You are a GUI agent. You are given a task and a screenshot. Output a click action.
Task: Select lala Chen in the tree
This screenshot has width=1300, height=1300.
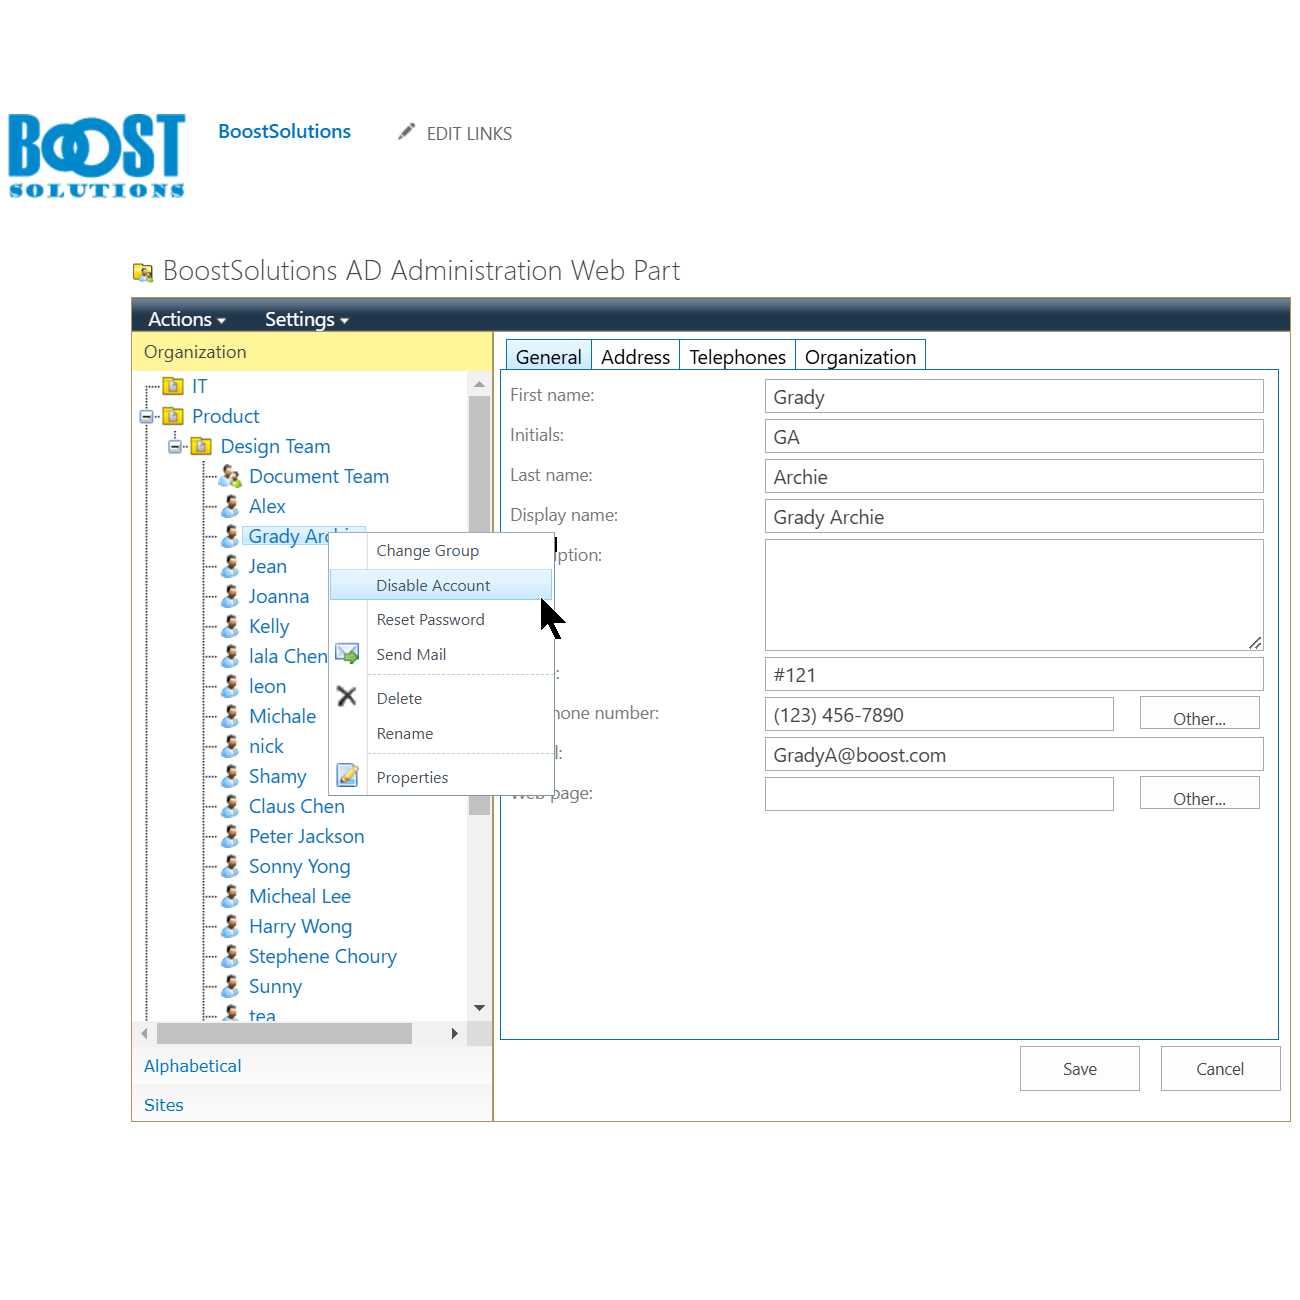(x=288, y=656)
